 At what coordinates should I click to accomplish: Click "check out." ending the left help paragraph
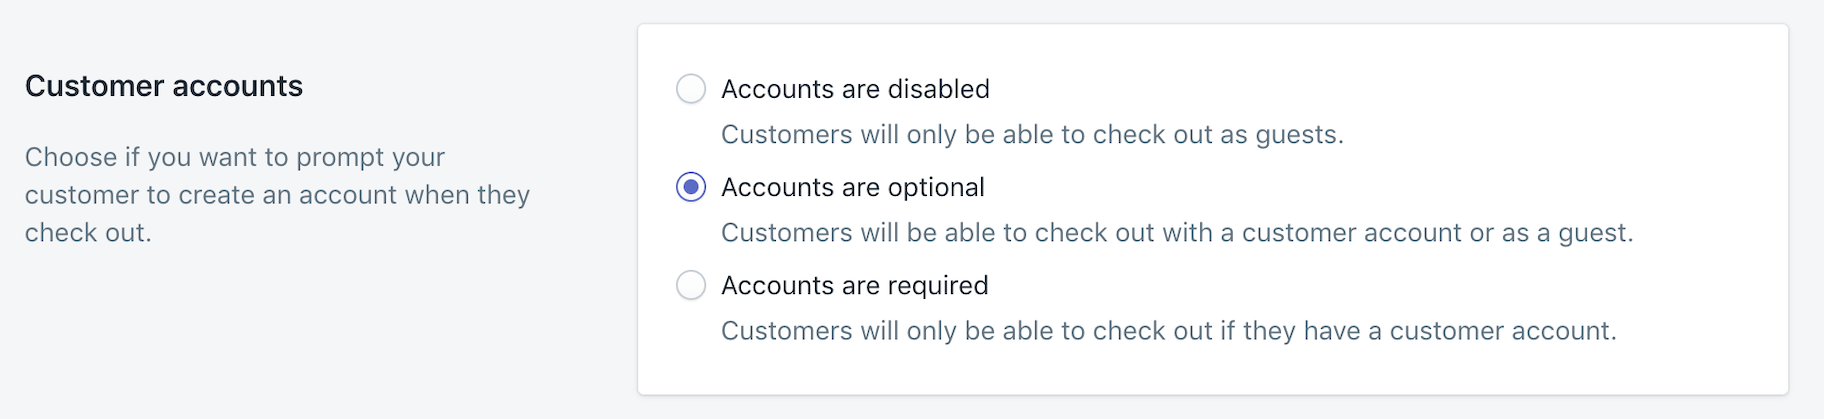point(88,233)
